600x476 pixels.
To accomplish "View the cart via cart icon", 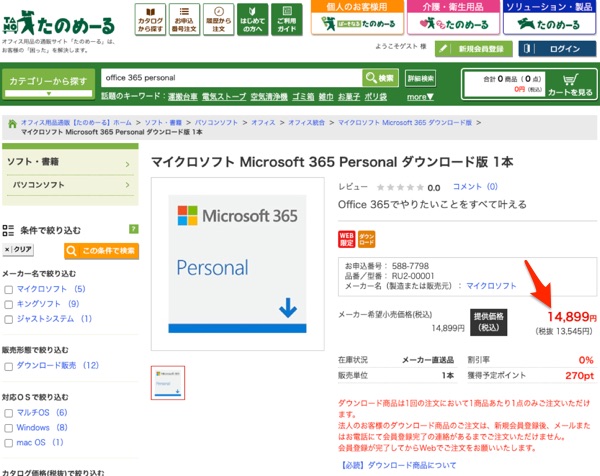I will (x=570, y=84).
